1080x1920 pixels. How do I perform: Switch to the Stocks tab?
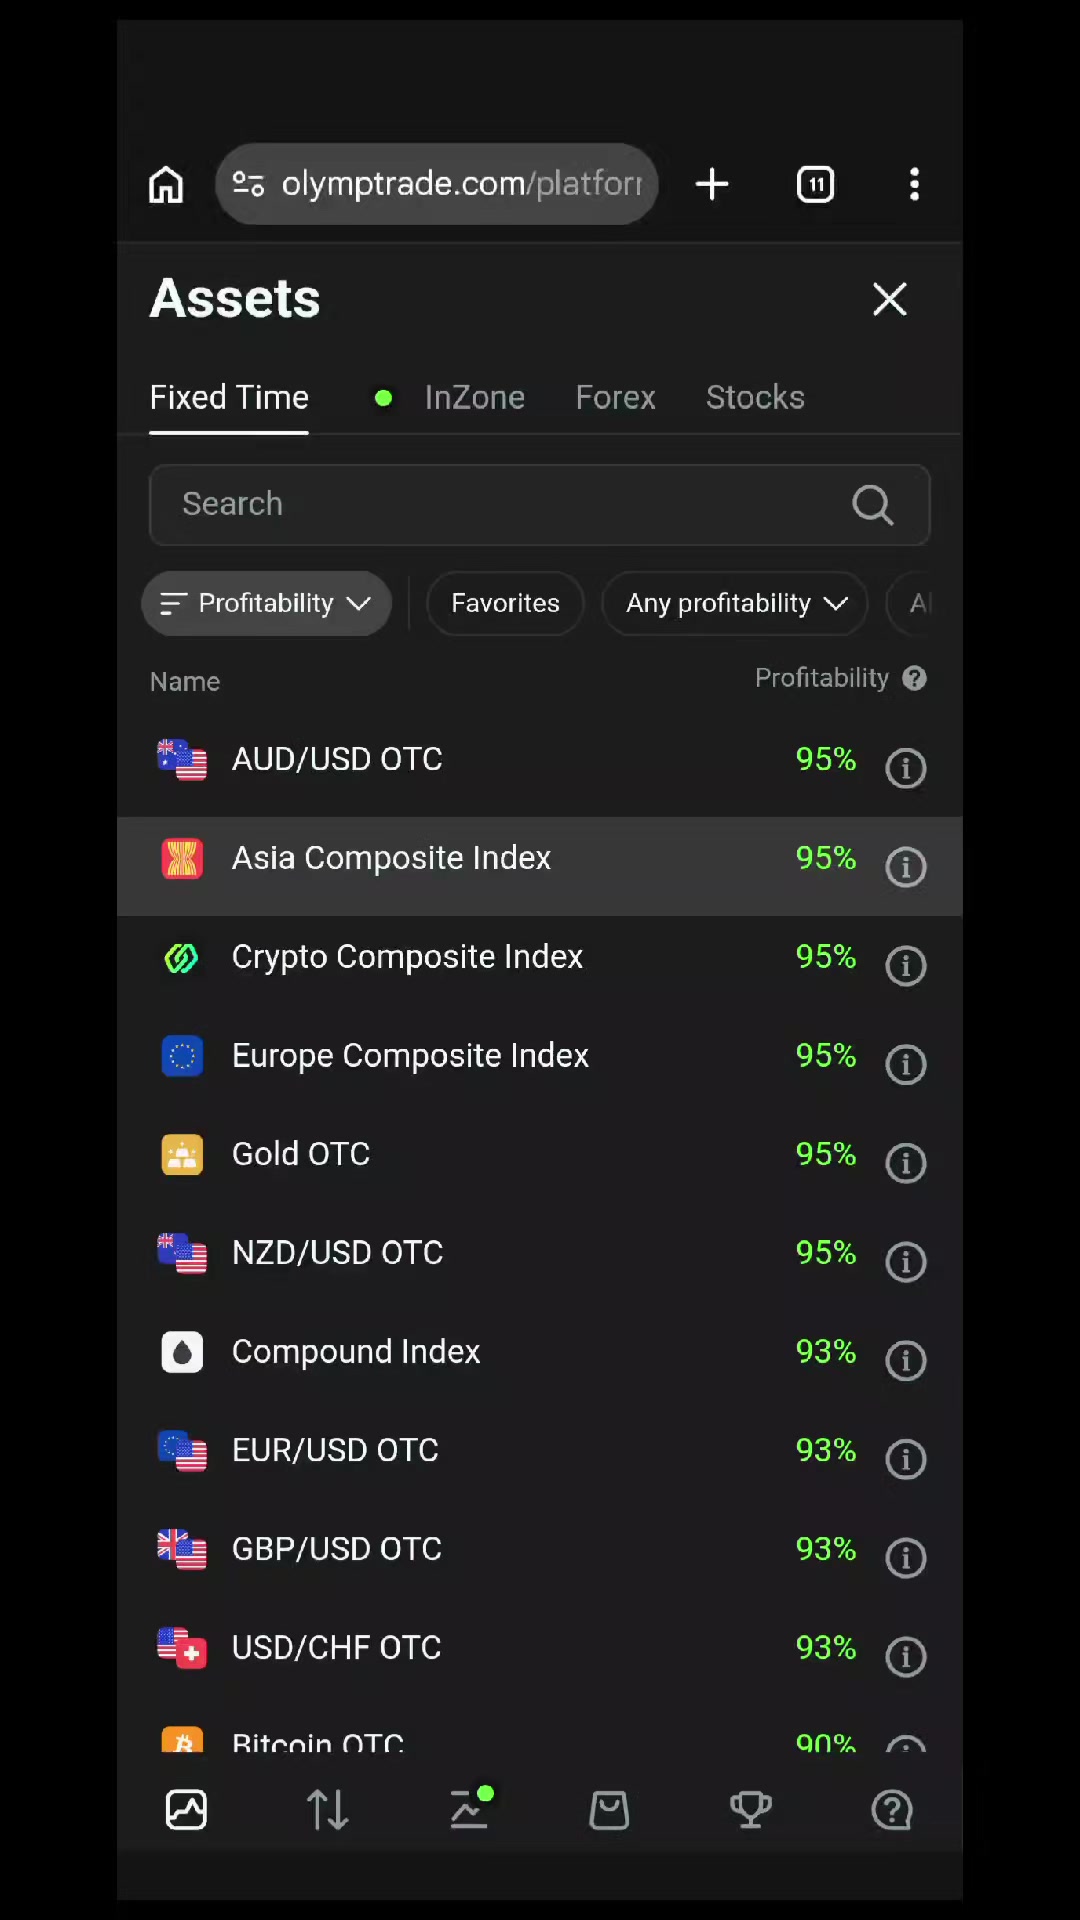click(x=755, y=397)
